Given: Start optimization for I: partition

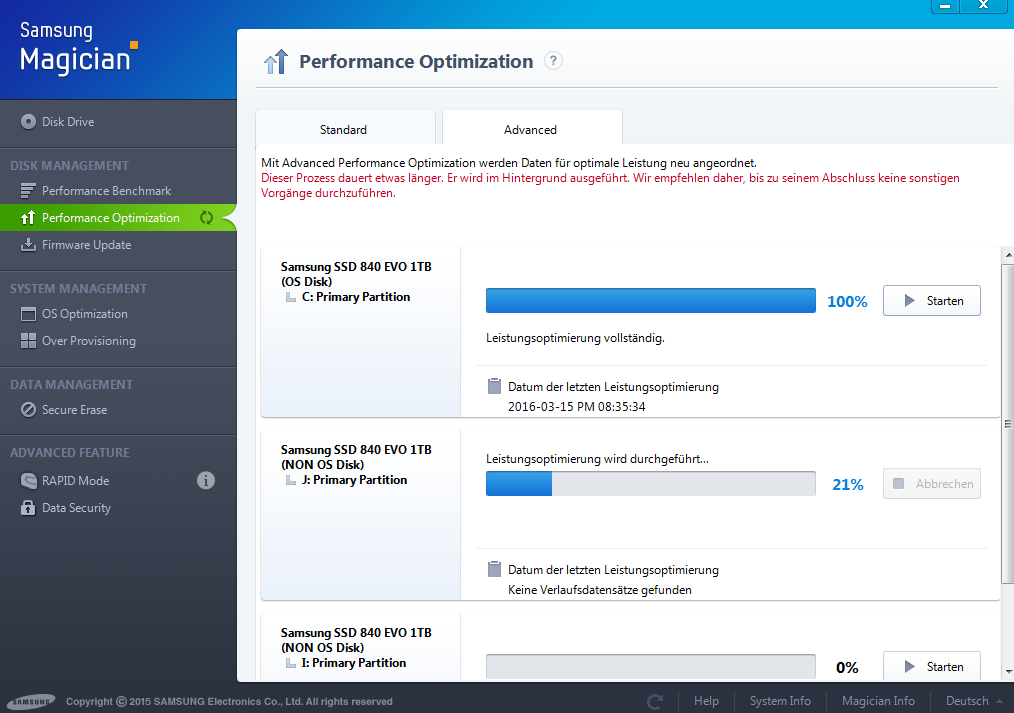Looking at the screenshot, I should (x=931, y=667).
